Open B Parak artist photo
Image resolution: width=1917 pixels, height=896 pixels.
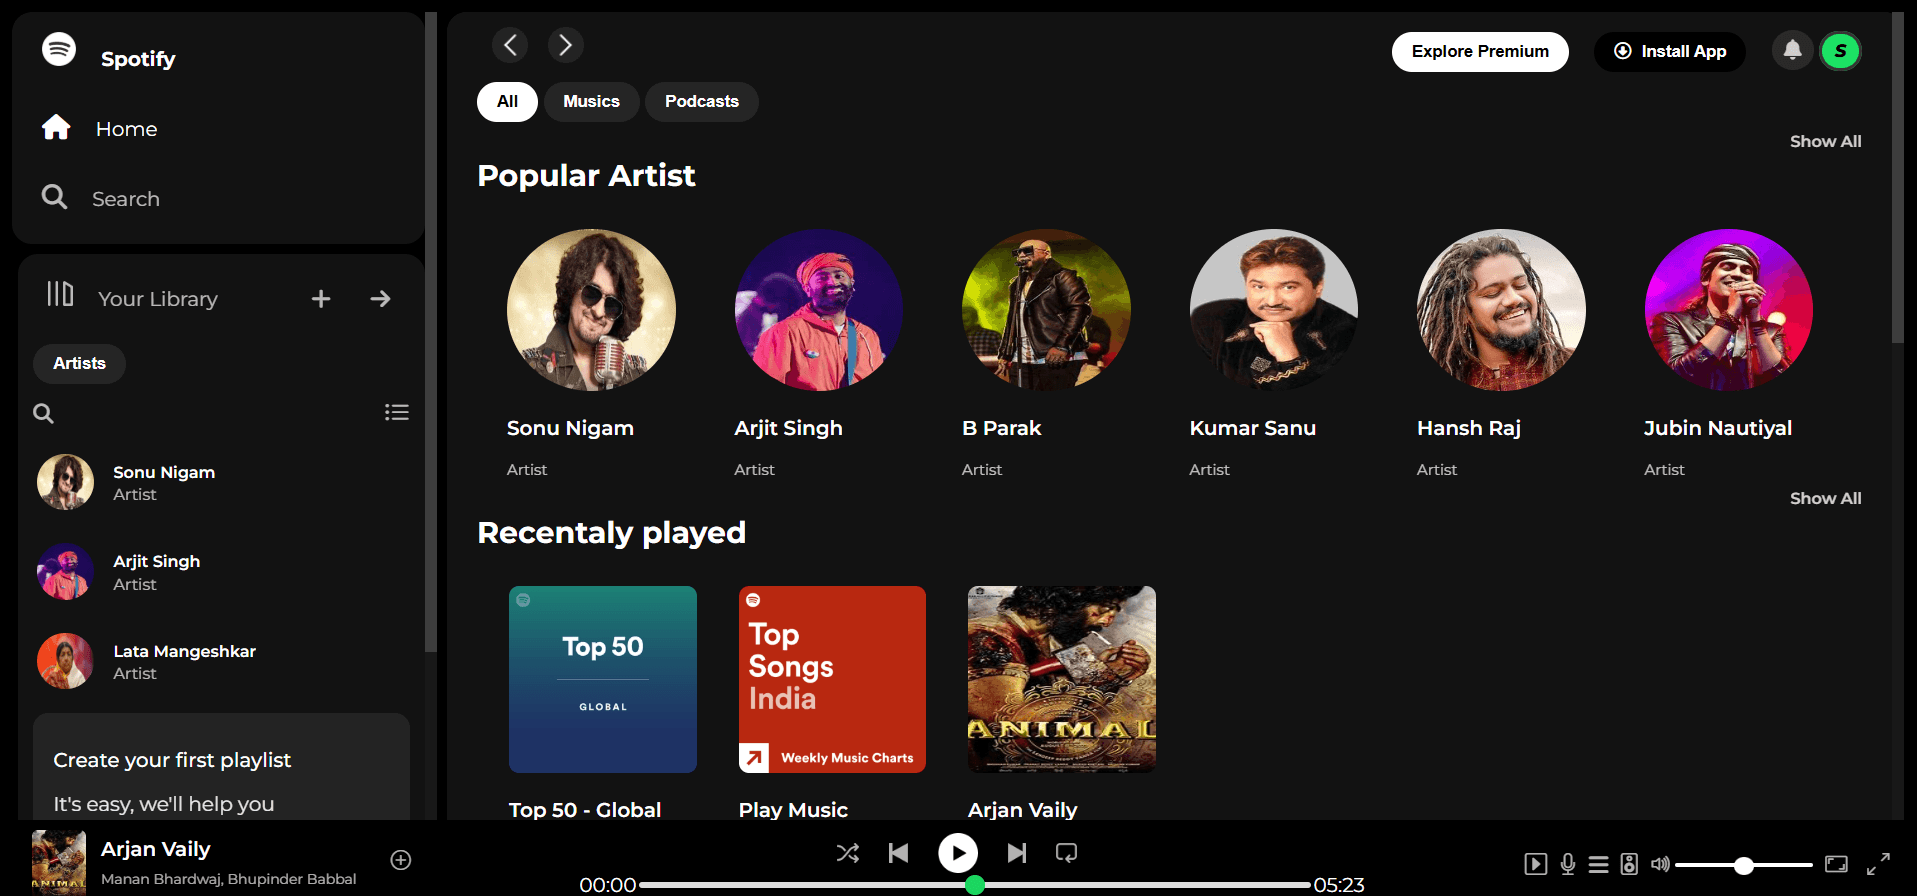(1046, 310)
